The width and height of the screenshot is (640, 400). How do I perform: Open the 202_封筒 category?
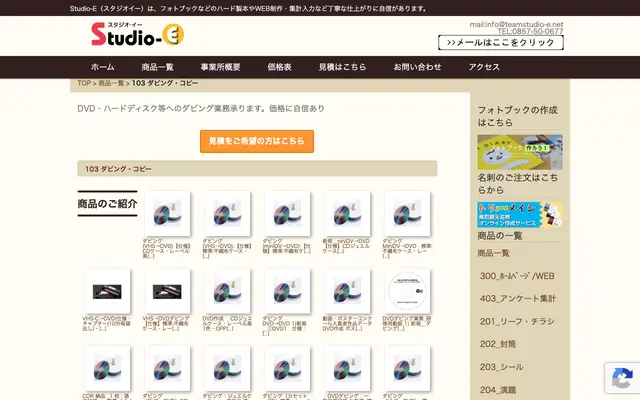click(498, 344)
